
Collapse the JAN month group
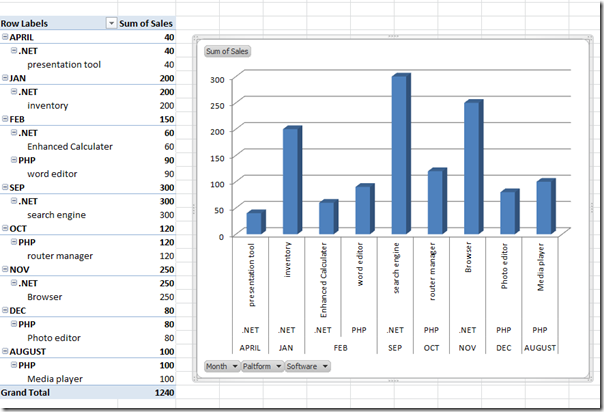pyautogui.click(x=5, y=78)
